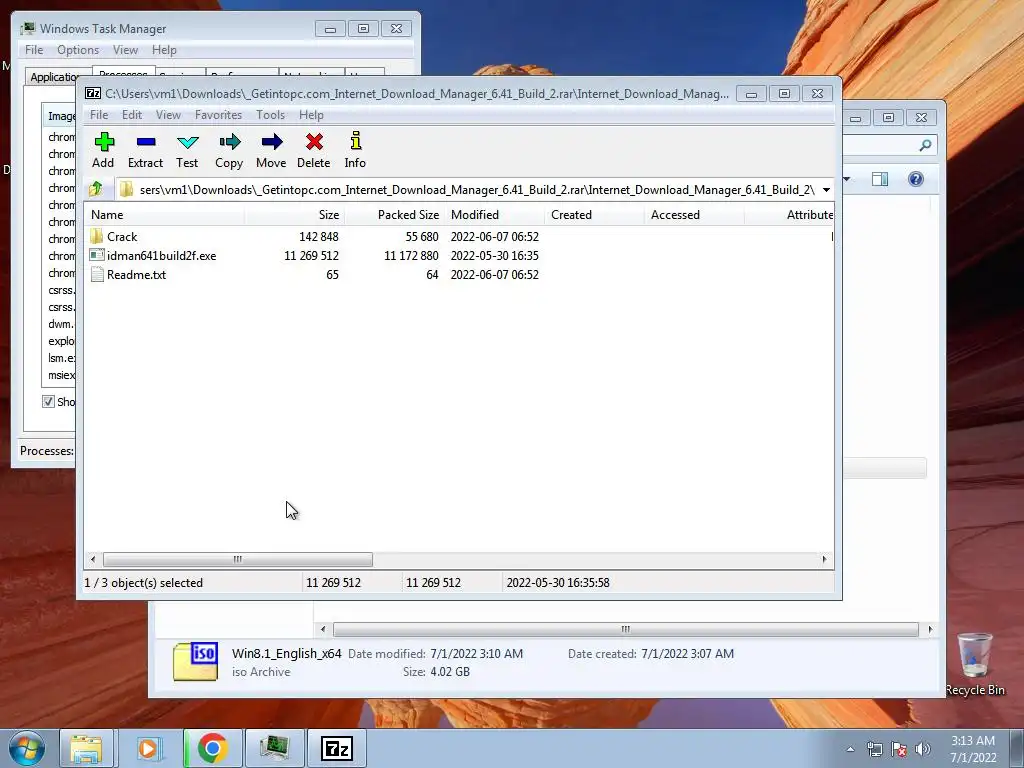This screenshot has width=1024, height=768.
Task: Click 7-Zip scrollbar left arrow
Action: point(93,559)
